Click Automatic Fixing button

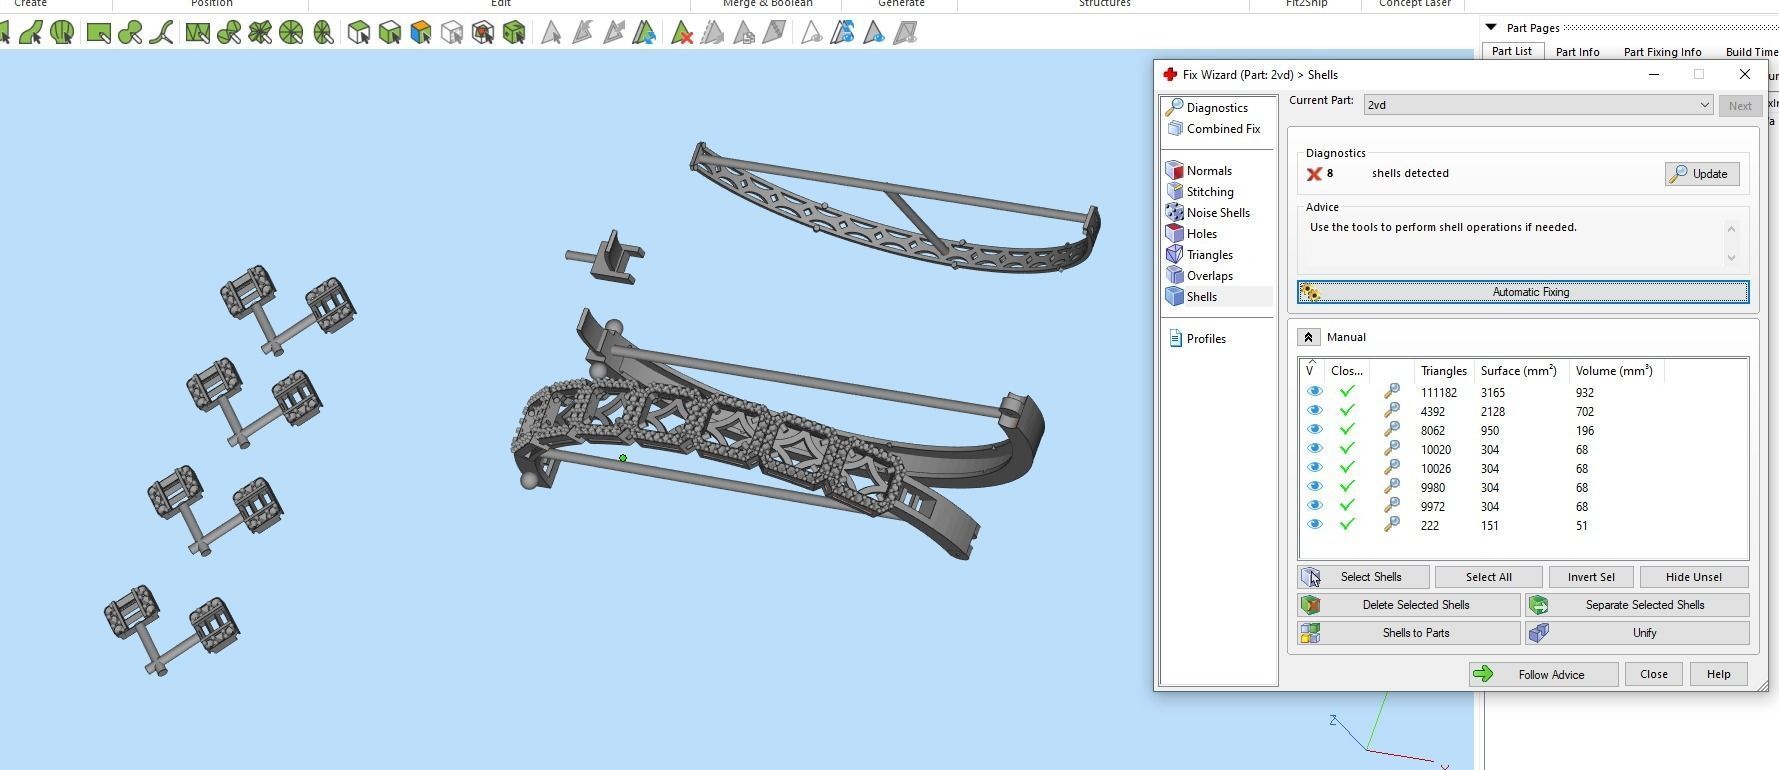(x=1523, y=292)
